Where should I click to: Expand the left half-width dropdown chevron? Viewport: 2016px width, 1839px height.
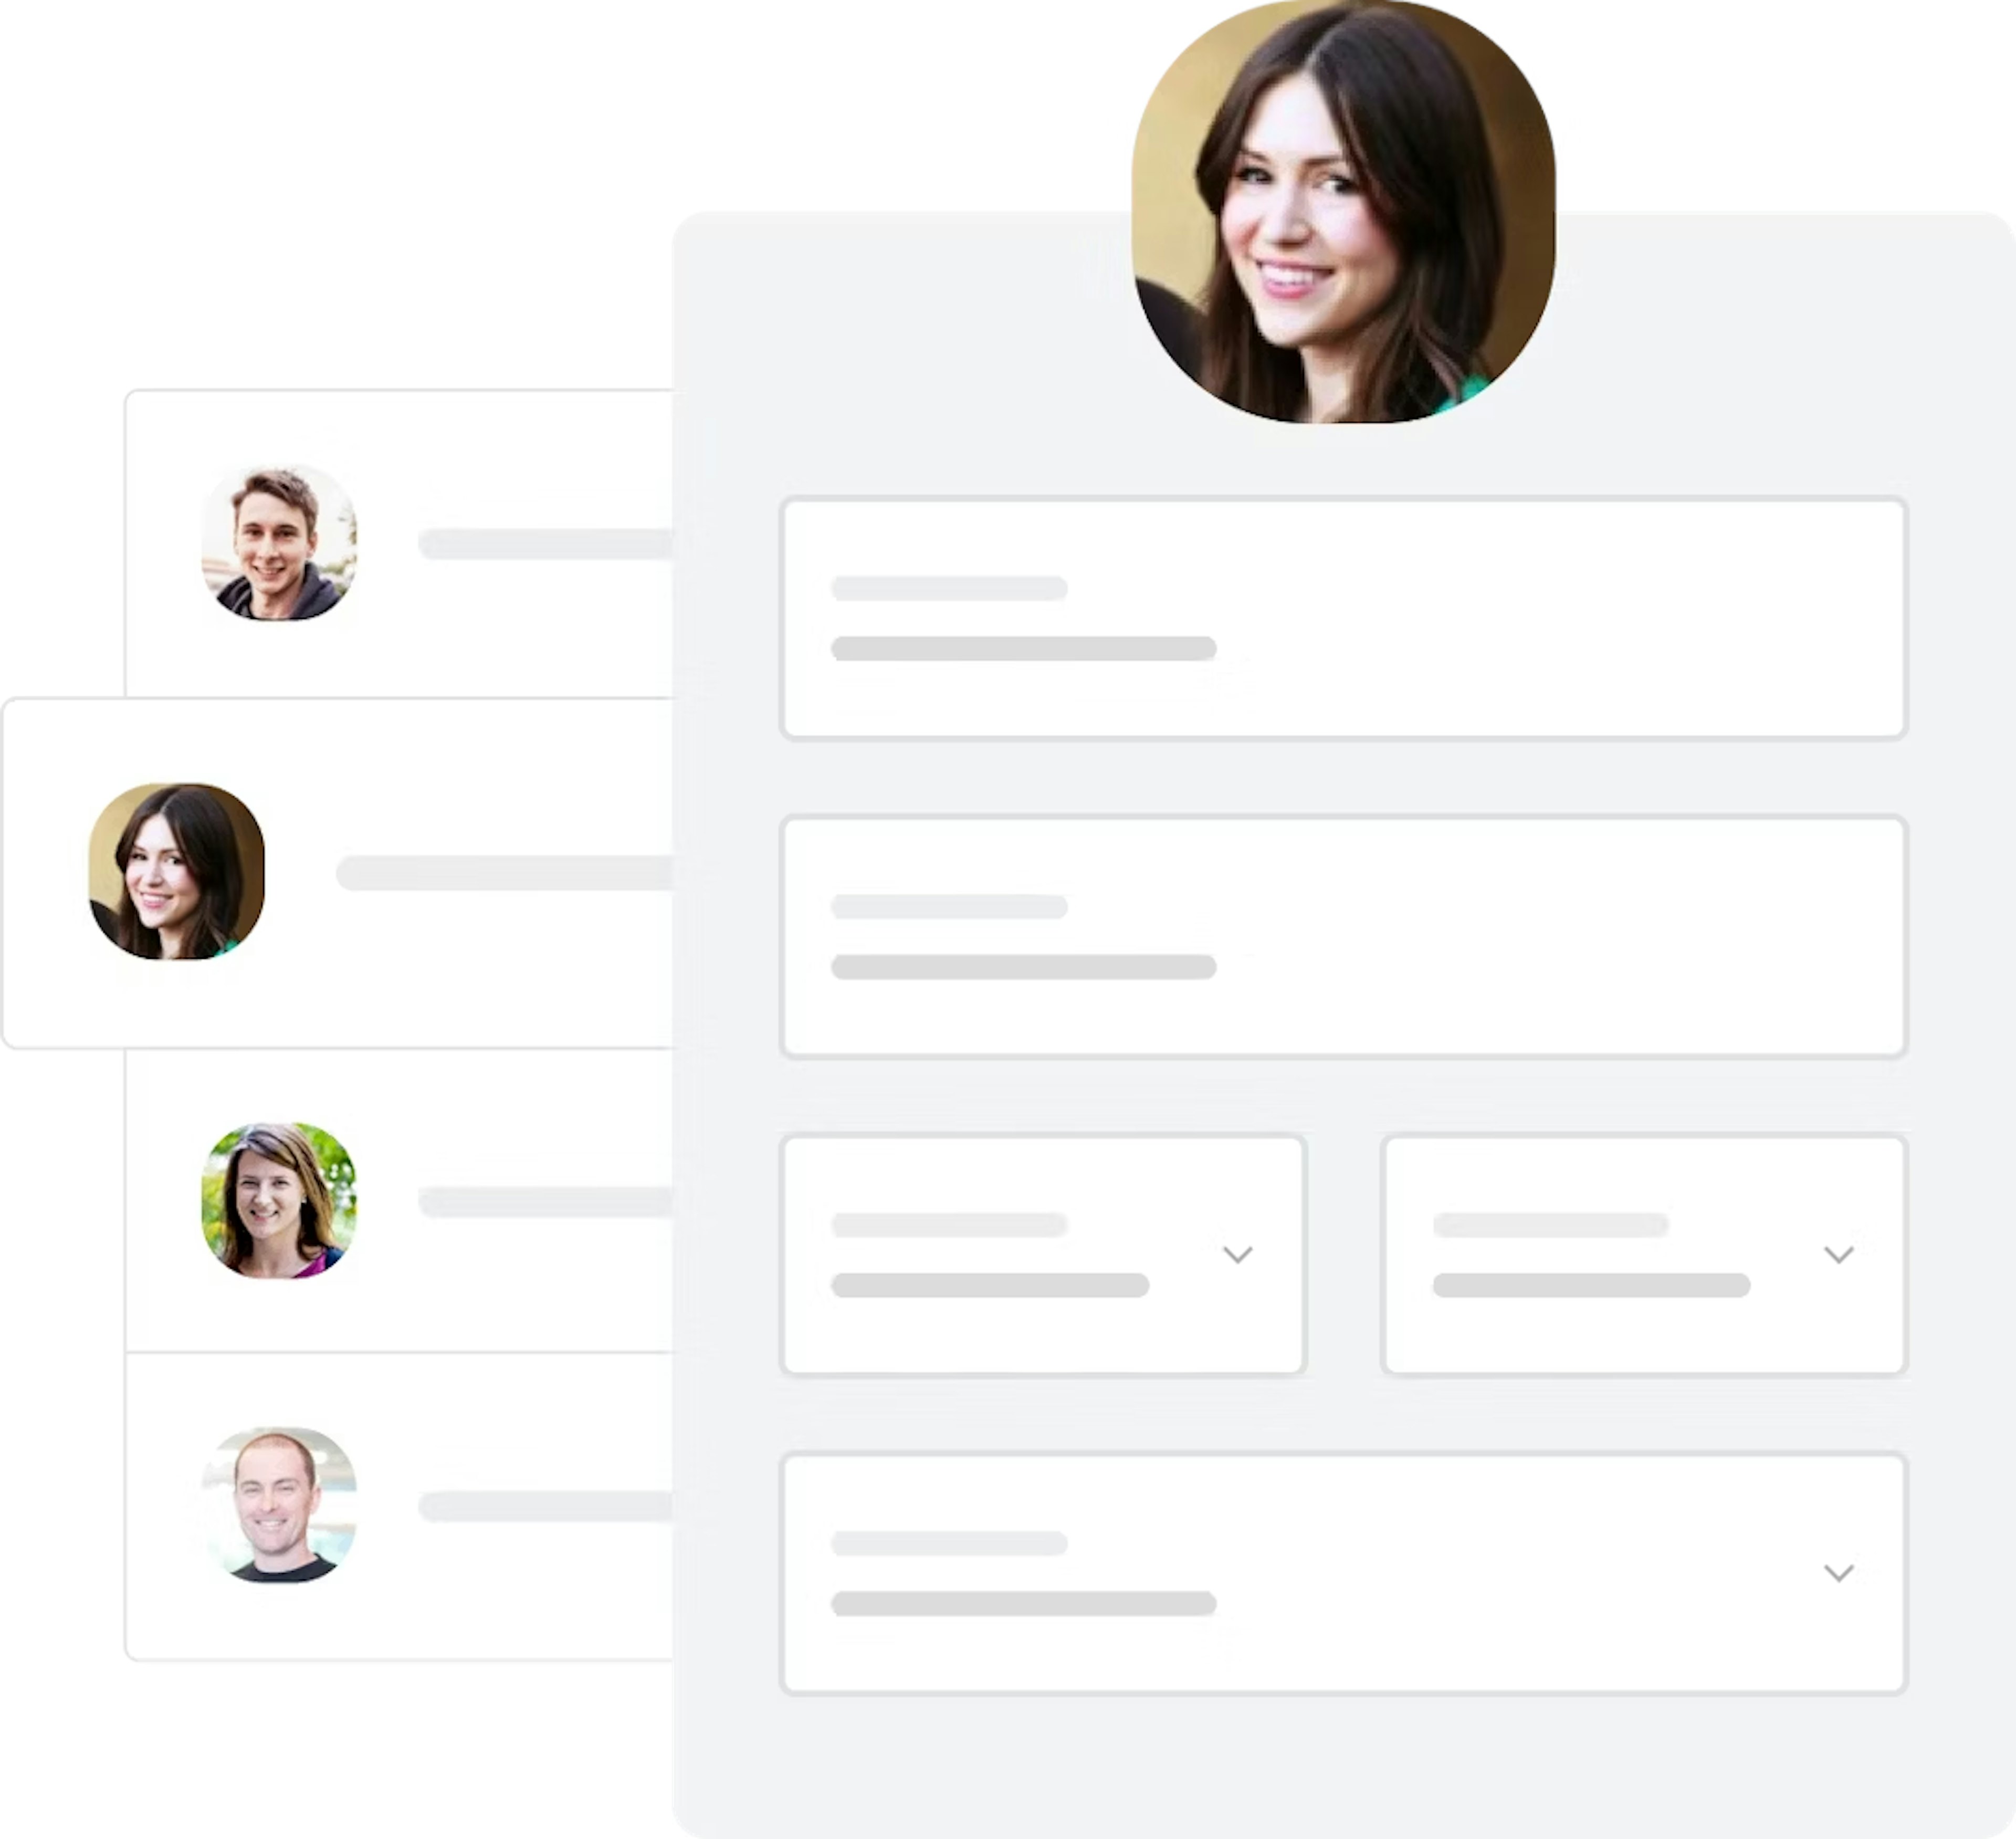click(1237, 1255)
